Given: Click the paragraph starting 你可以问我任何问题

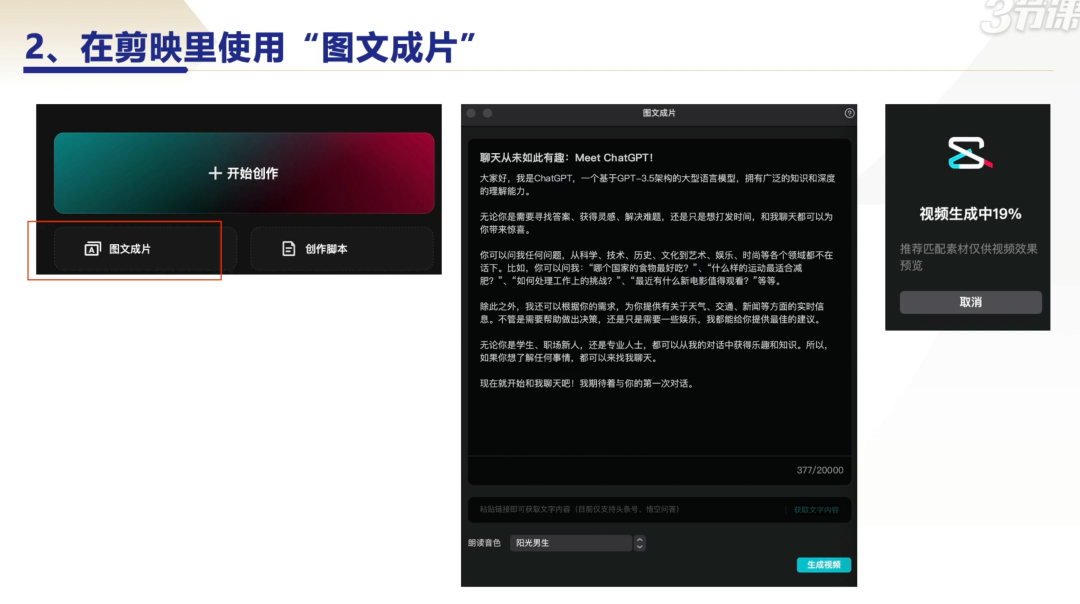Looking at the screenshot, I should 656,268.
